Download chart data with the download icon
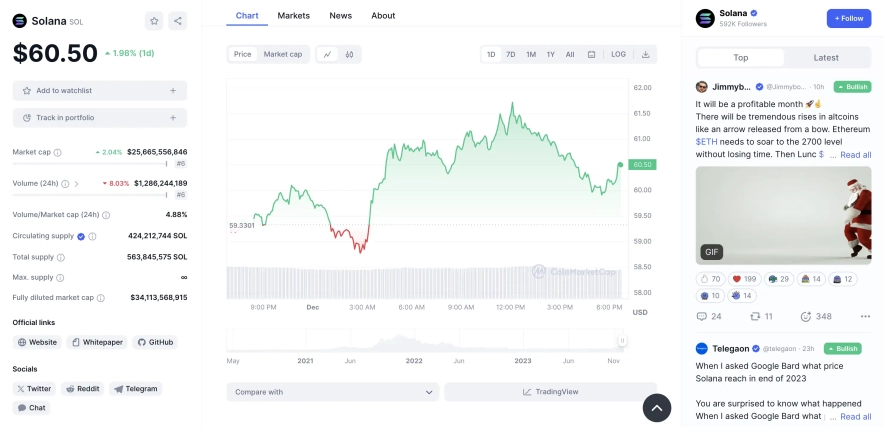 (x=646, y=54)
